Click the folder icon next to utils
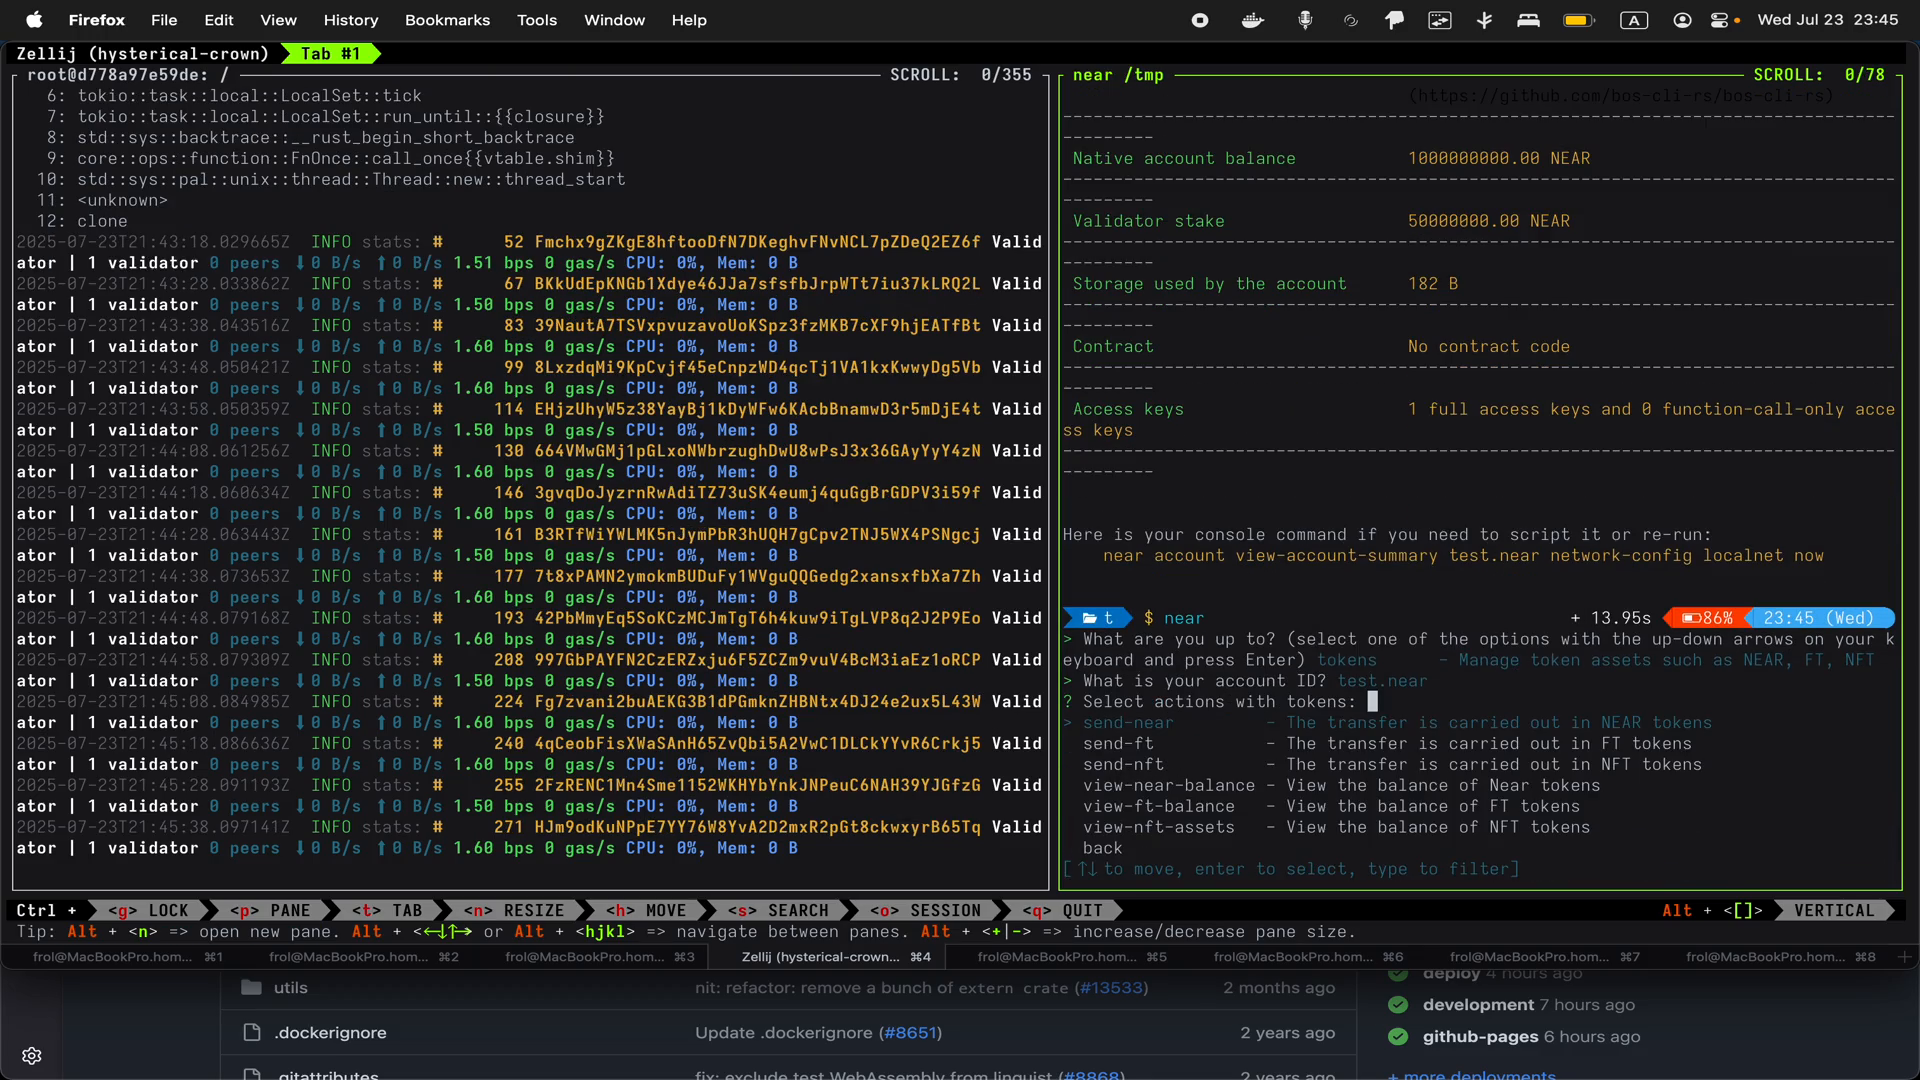The height and width of the screenshot is (1080, 1920). click(250, 988)
